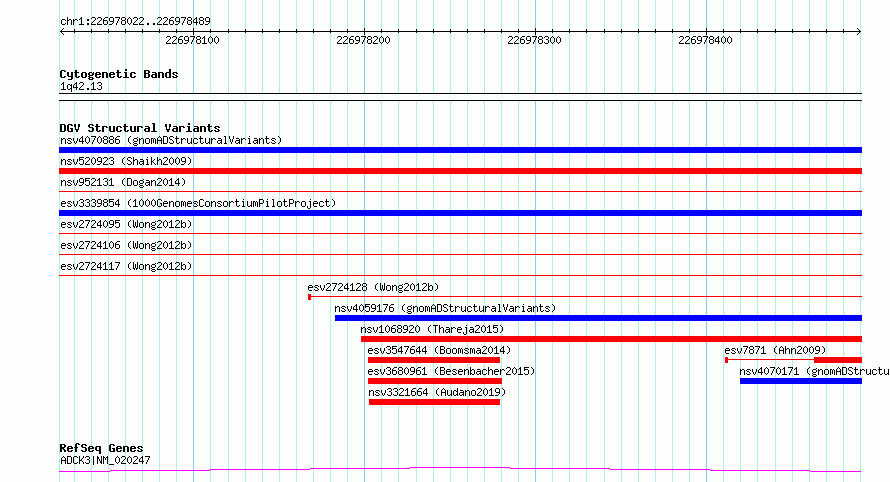
Task: Click the blue bar under nsv4070171
Action: [801, 381]
